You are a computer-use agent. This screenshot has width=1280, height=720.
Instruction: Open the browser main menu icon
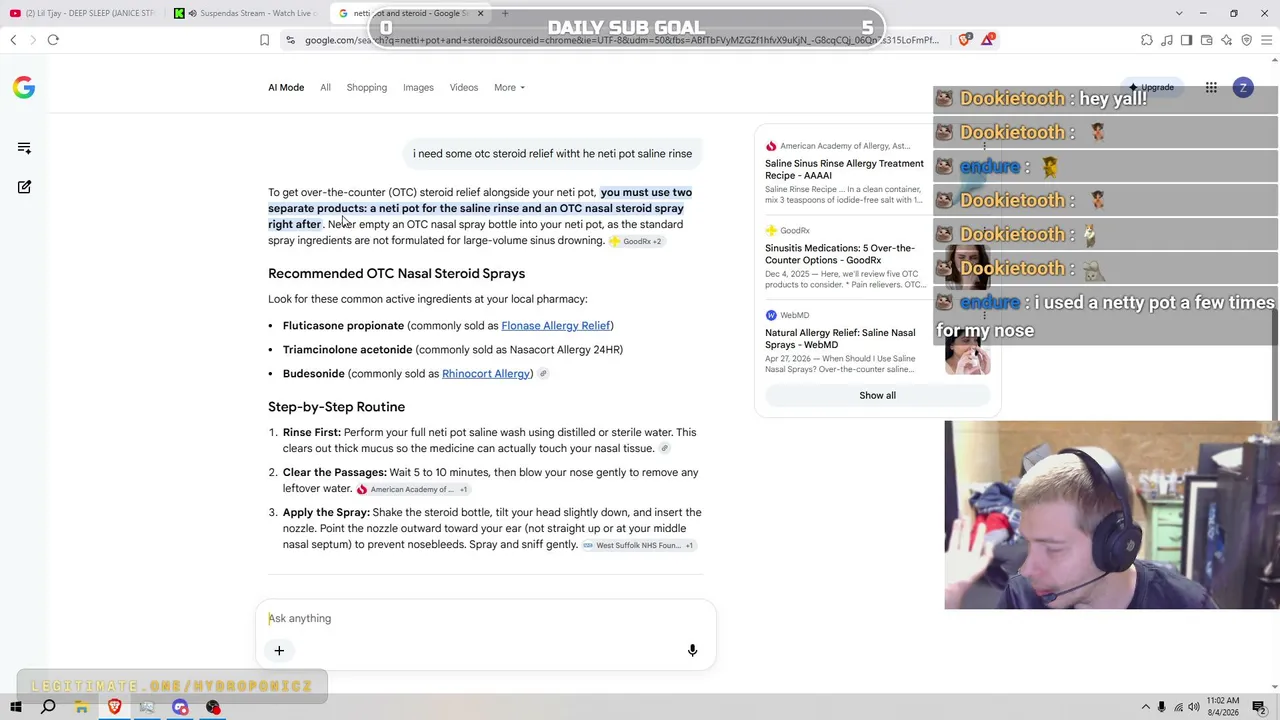[x=1266, y=40]
